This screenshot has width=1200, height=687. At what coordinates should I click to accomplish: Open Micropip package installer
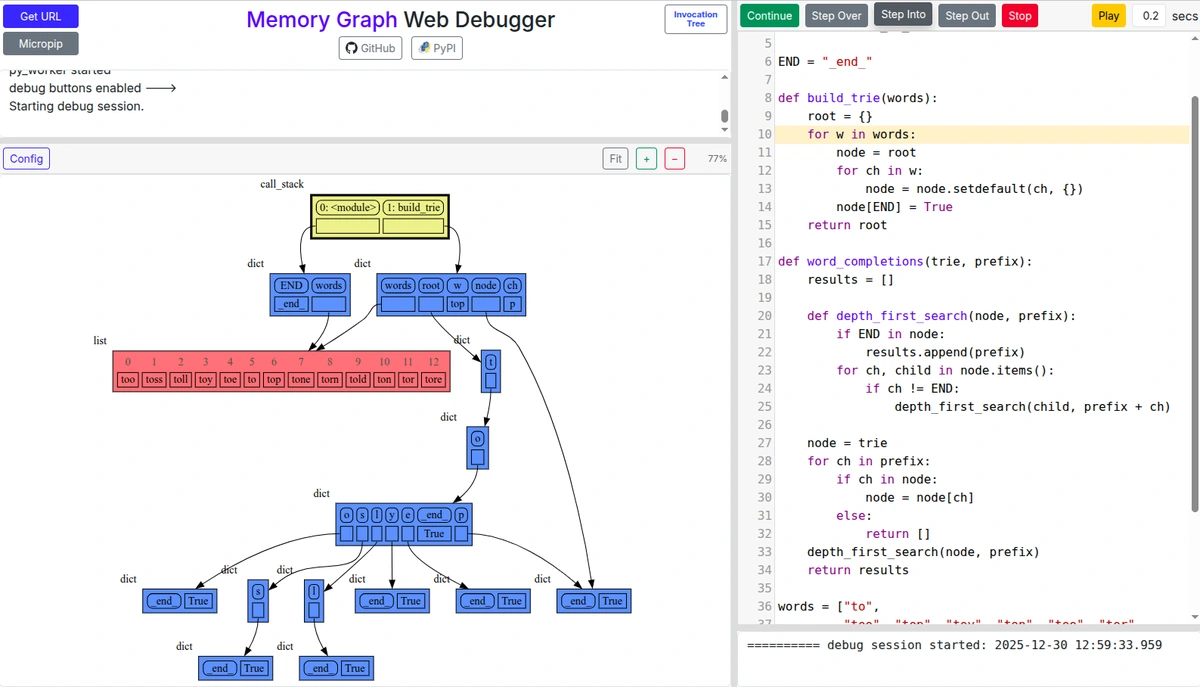[41, 44]
